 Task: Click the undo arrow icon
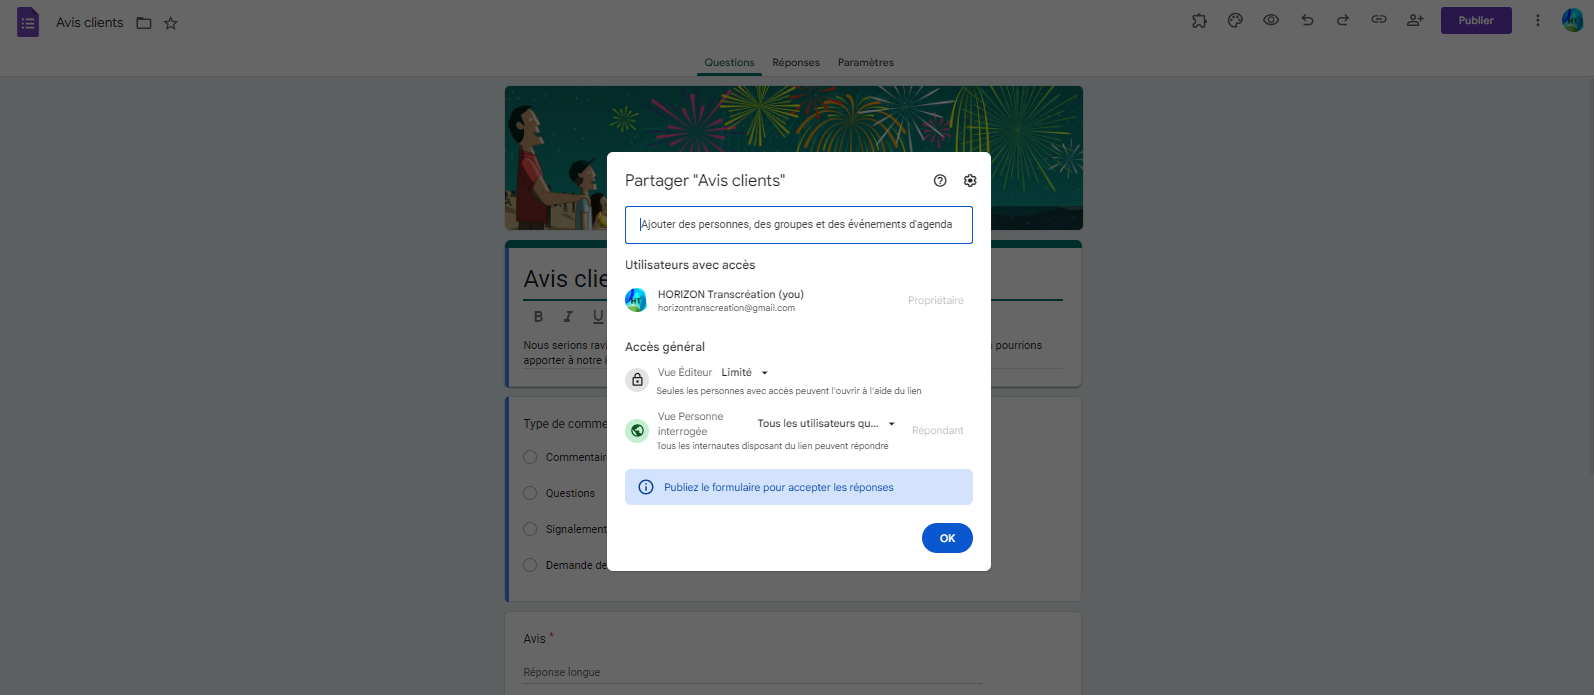click(1307, 20)
